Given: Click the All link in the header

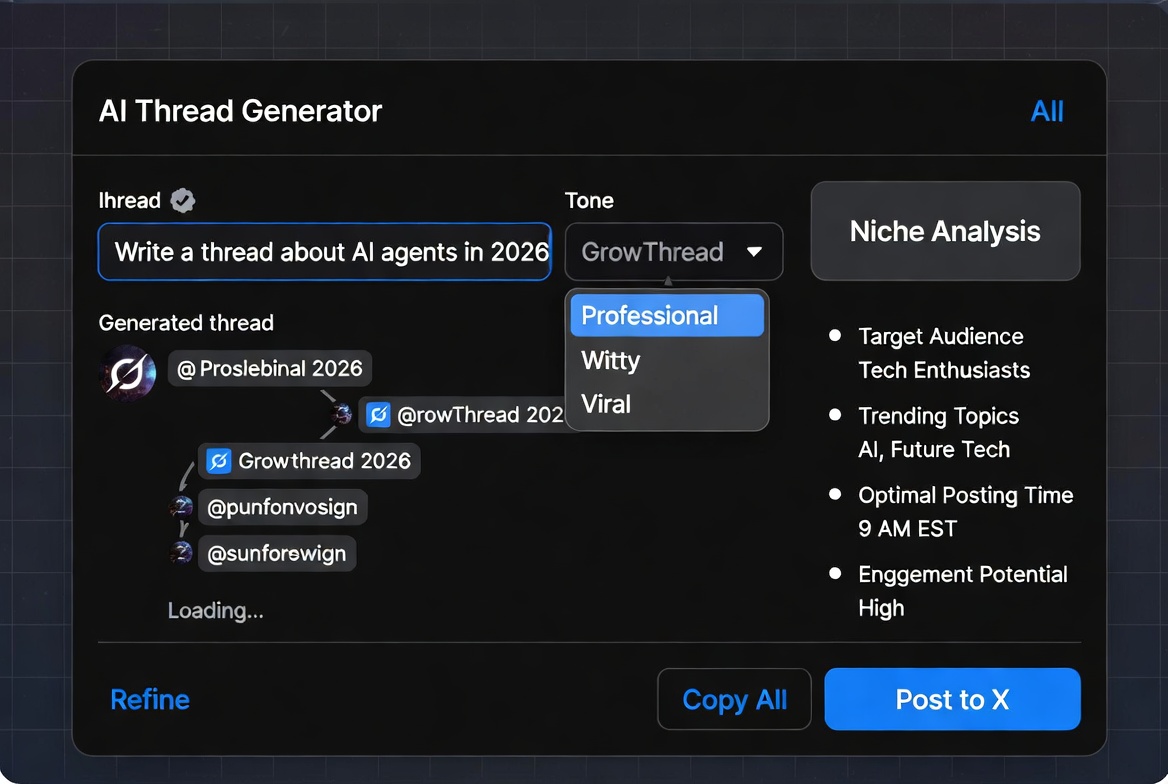Looking at the screenshot, I should click(x=1047, y=111).
